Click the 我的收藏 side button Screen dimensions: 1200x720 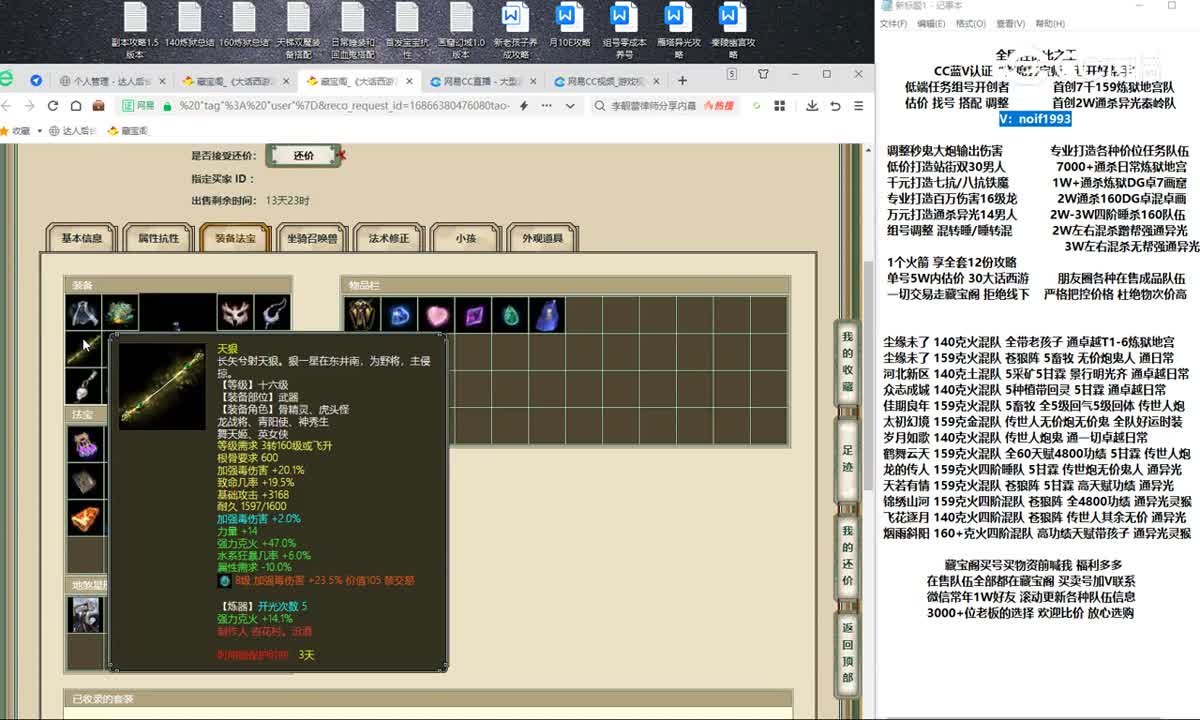(x=847, y=362)
